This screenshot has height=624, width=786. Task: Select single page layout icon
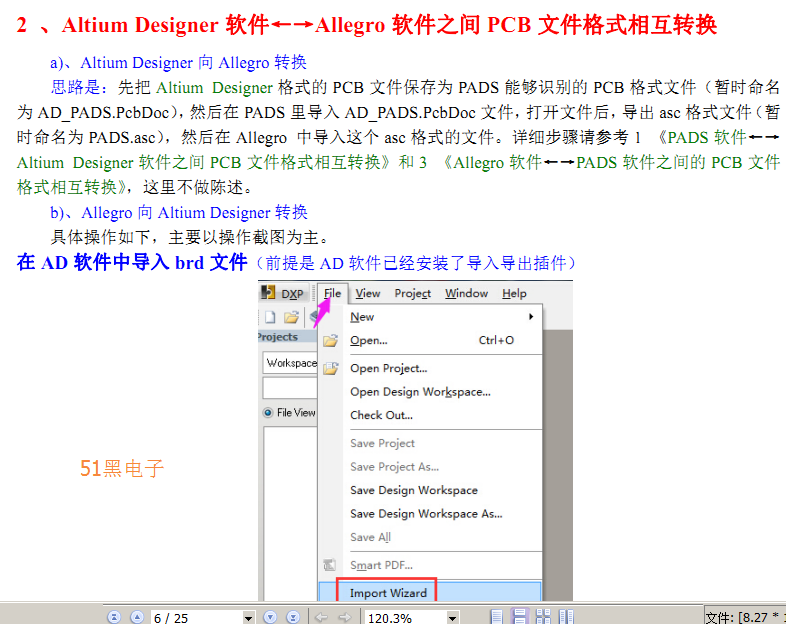pos(497,617)
